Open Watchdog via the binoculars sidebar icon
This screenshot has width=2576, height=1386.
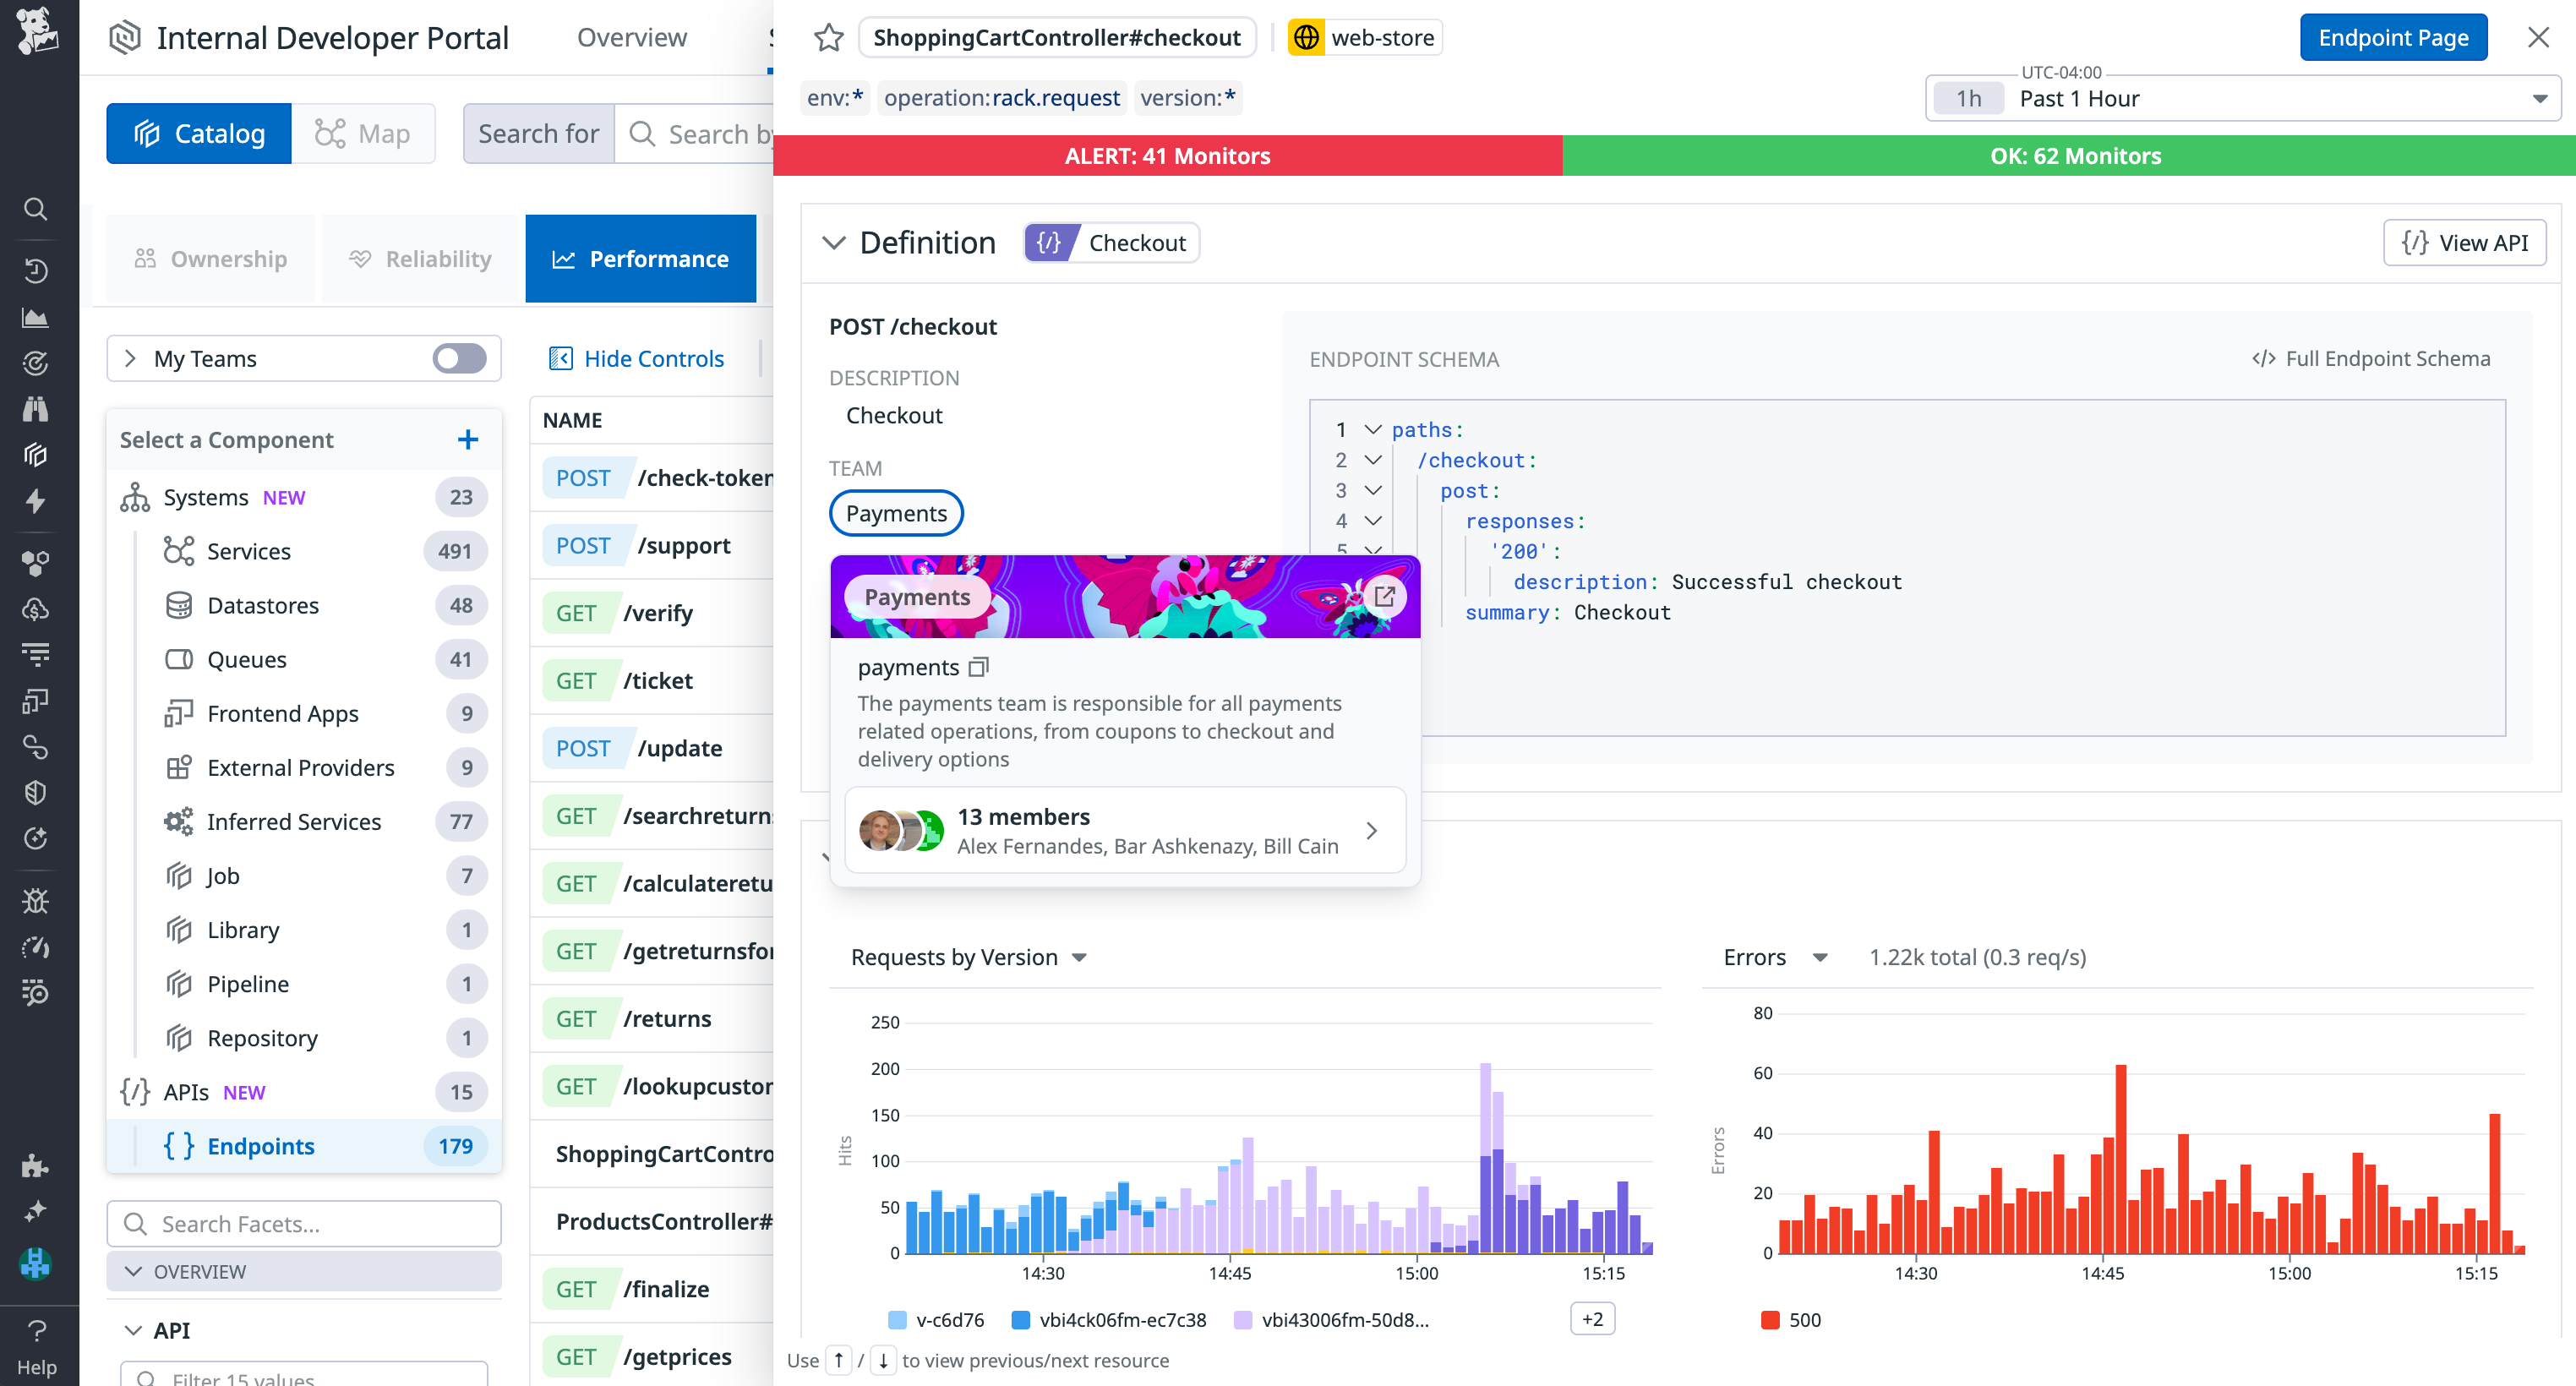[x=36, y=409]
